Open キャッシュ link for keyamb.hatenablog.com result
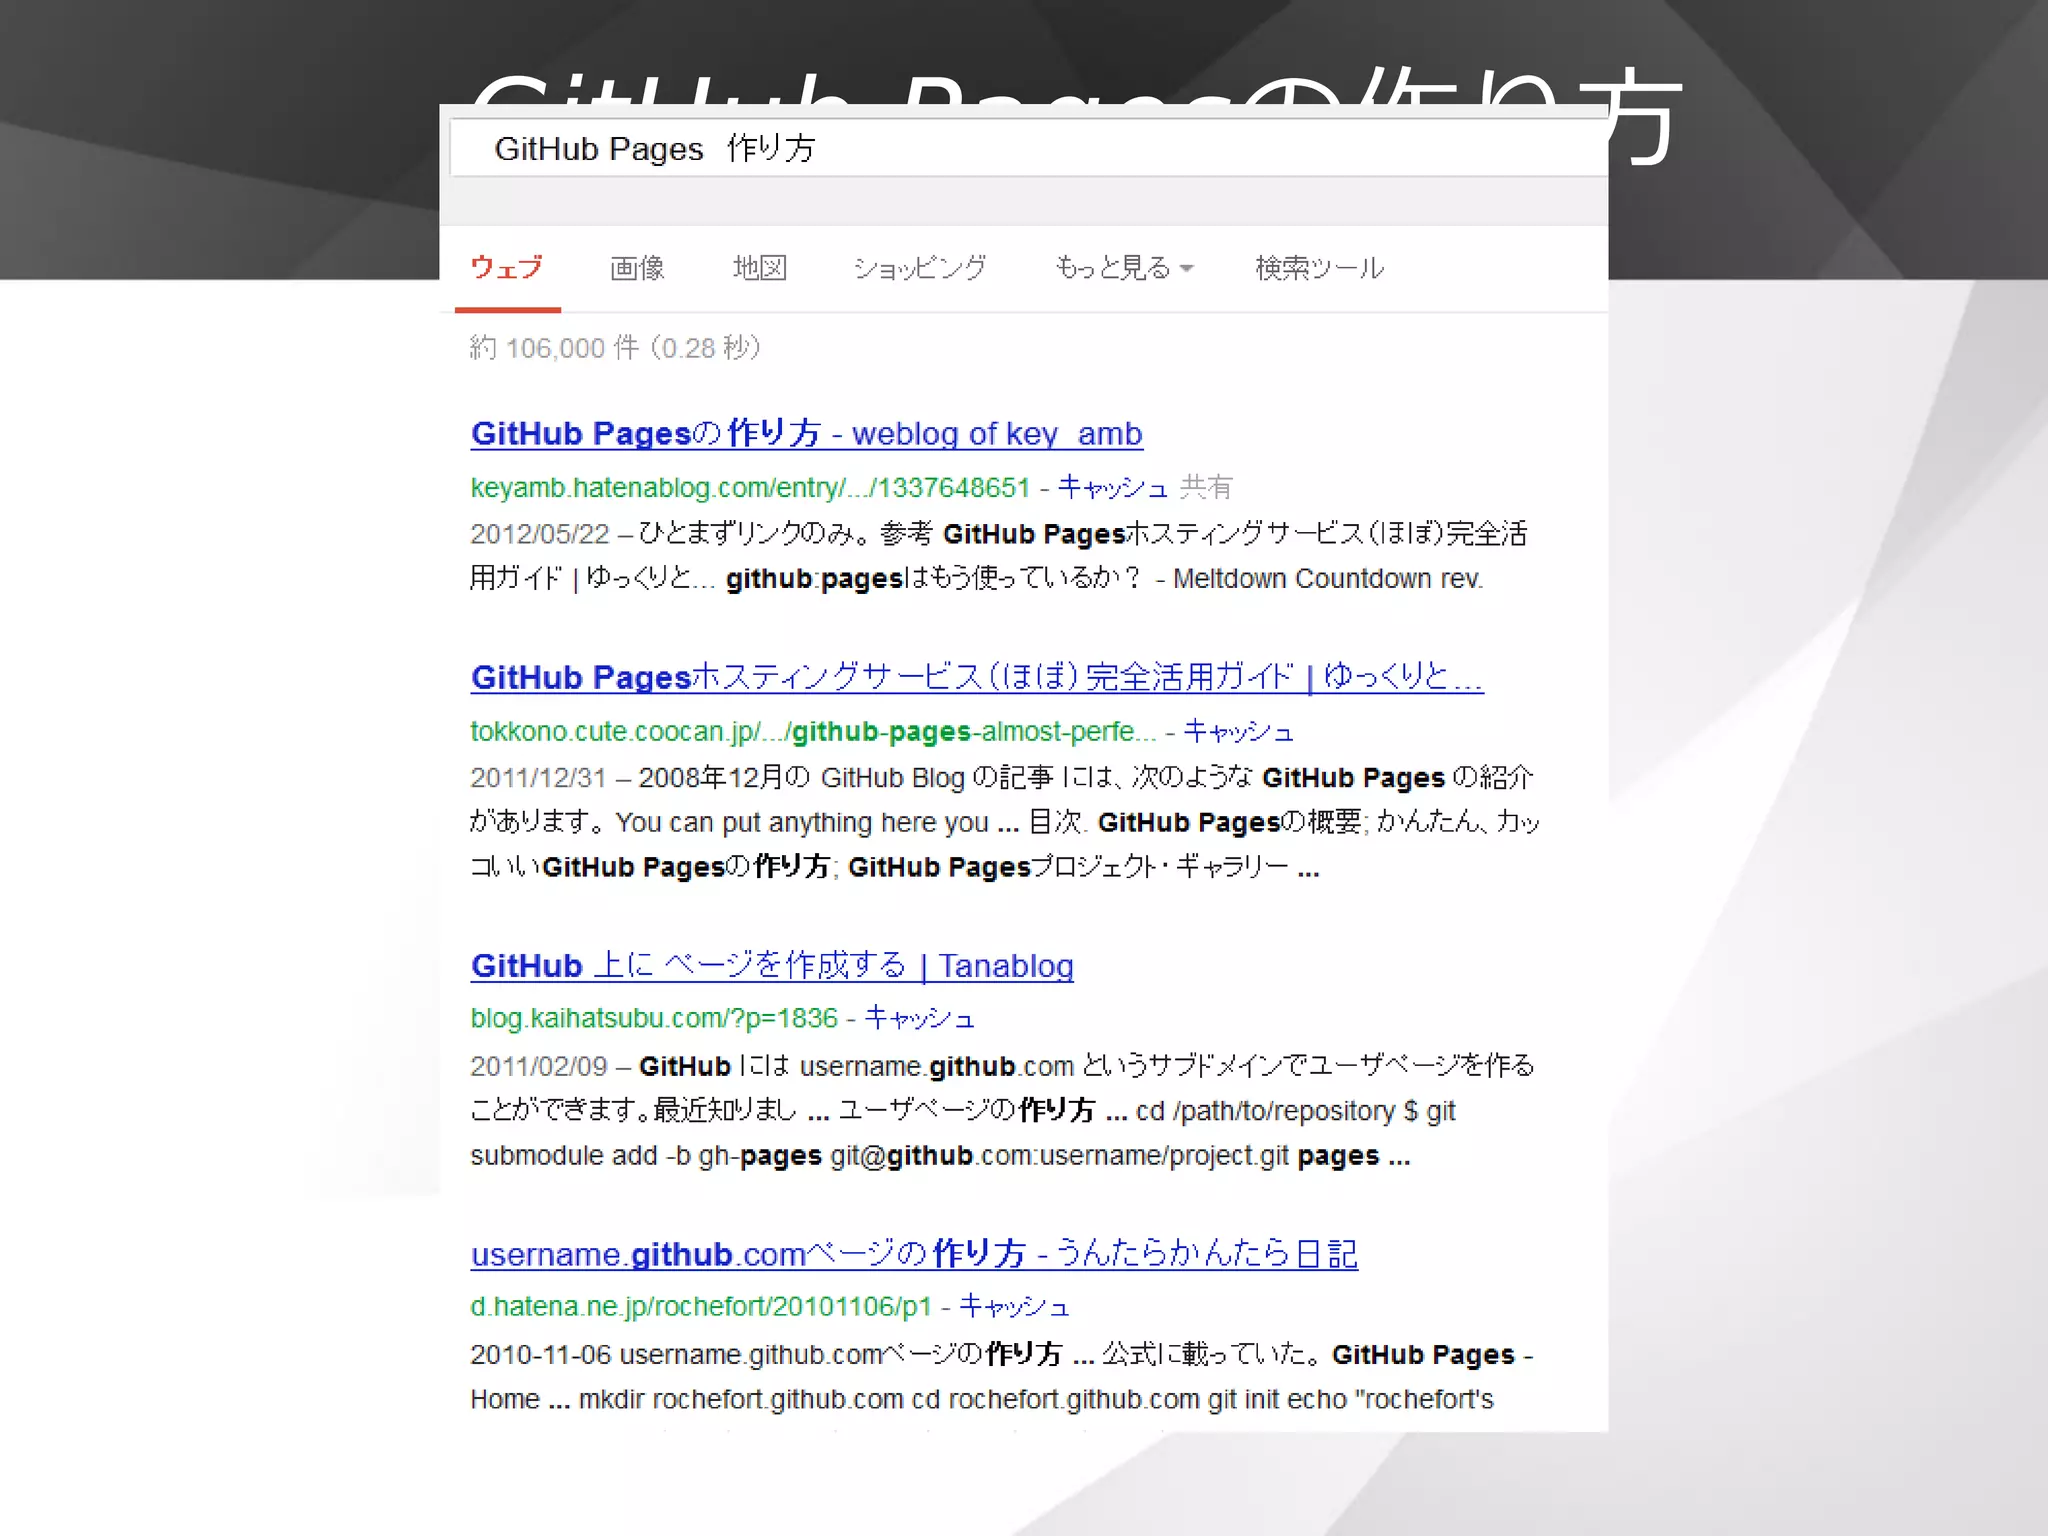The height and width of the screenshot is (1536, 2048). click(1113, 487)
